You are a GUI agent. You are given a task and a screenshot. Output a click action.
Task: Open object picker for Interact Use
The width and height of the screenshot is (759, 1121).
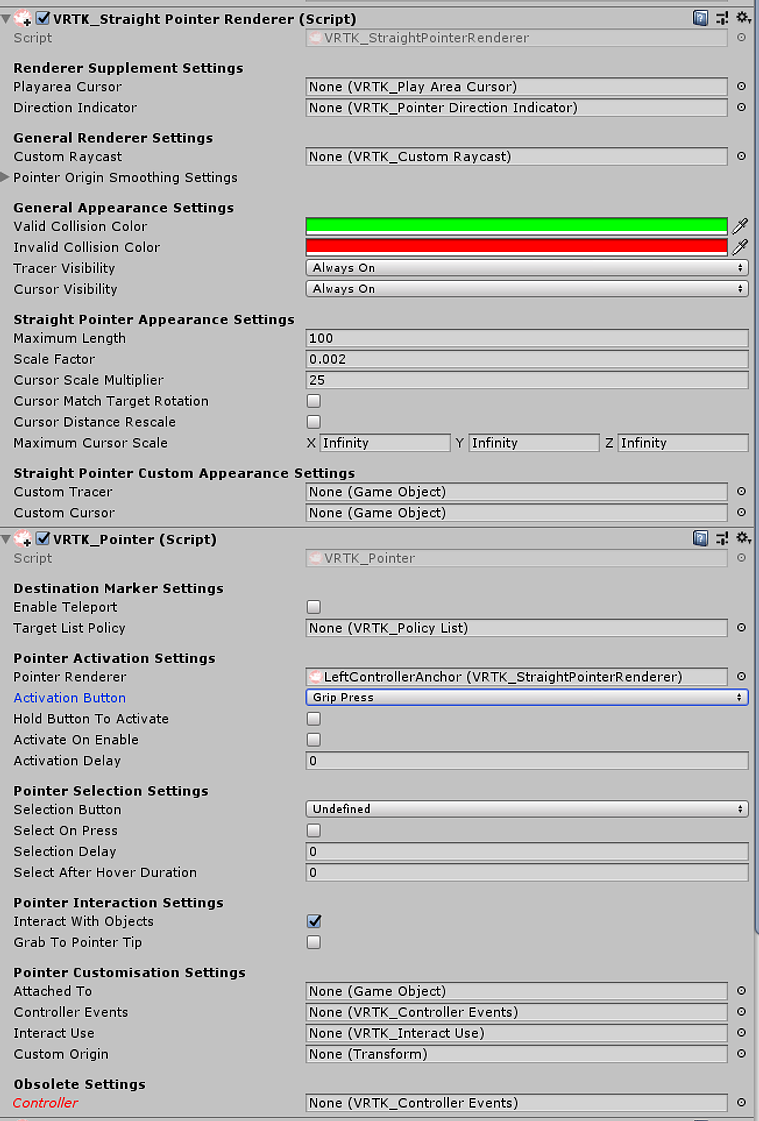(741, 1032)
